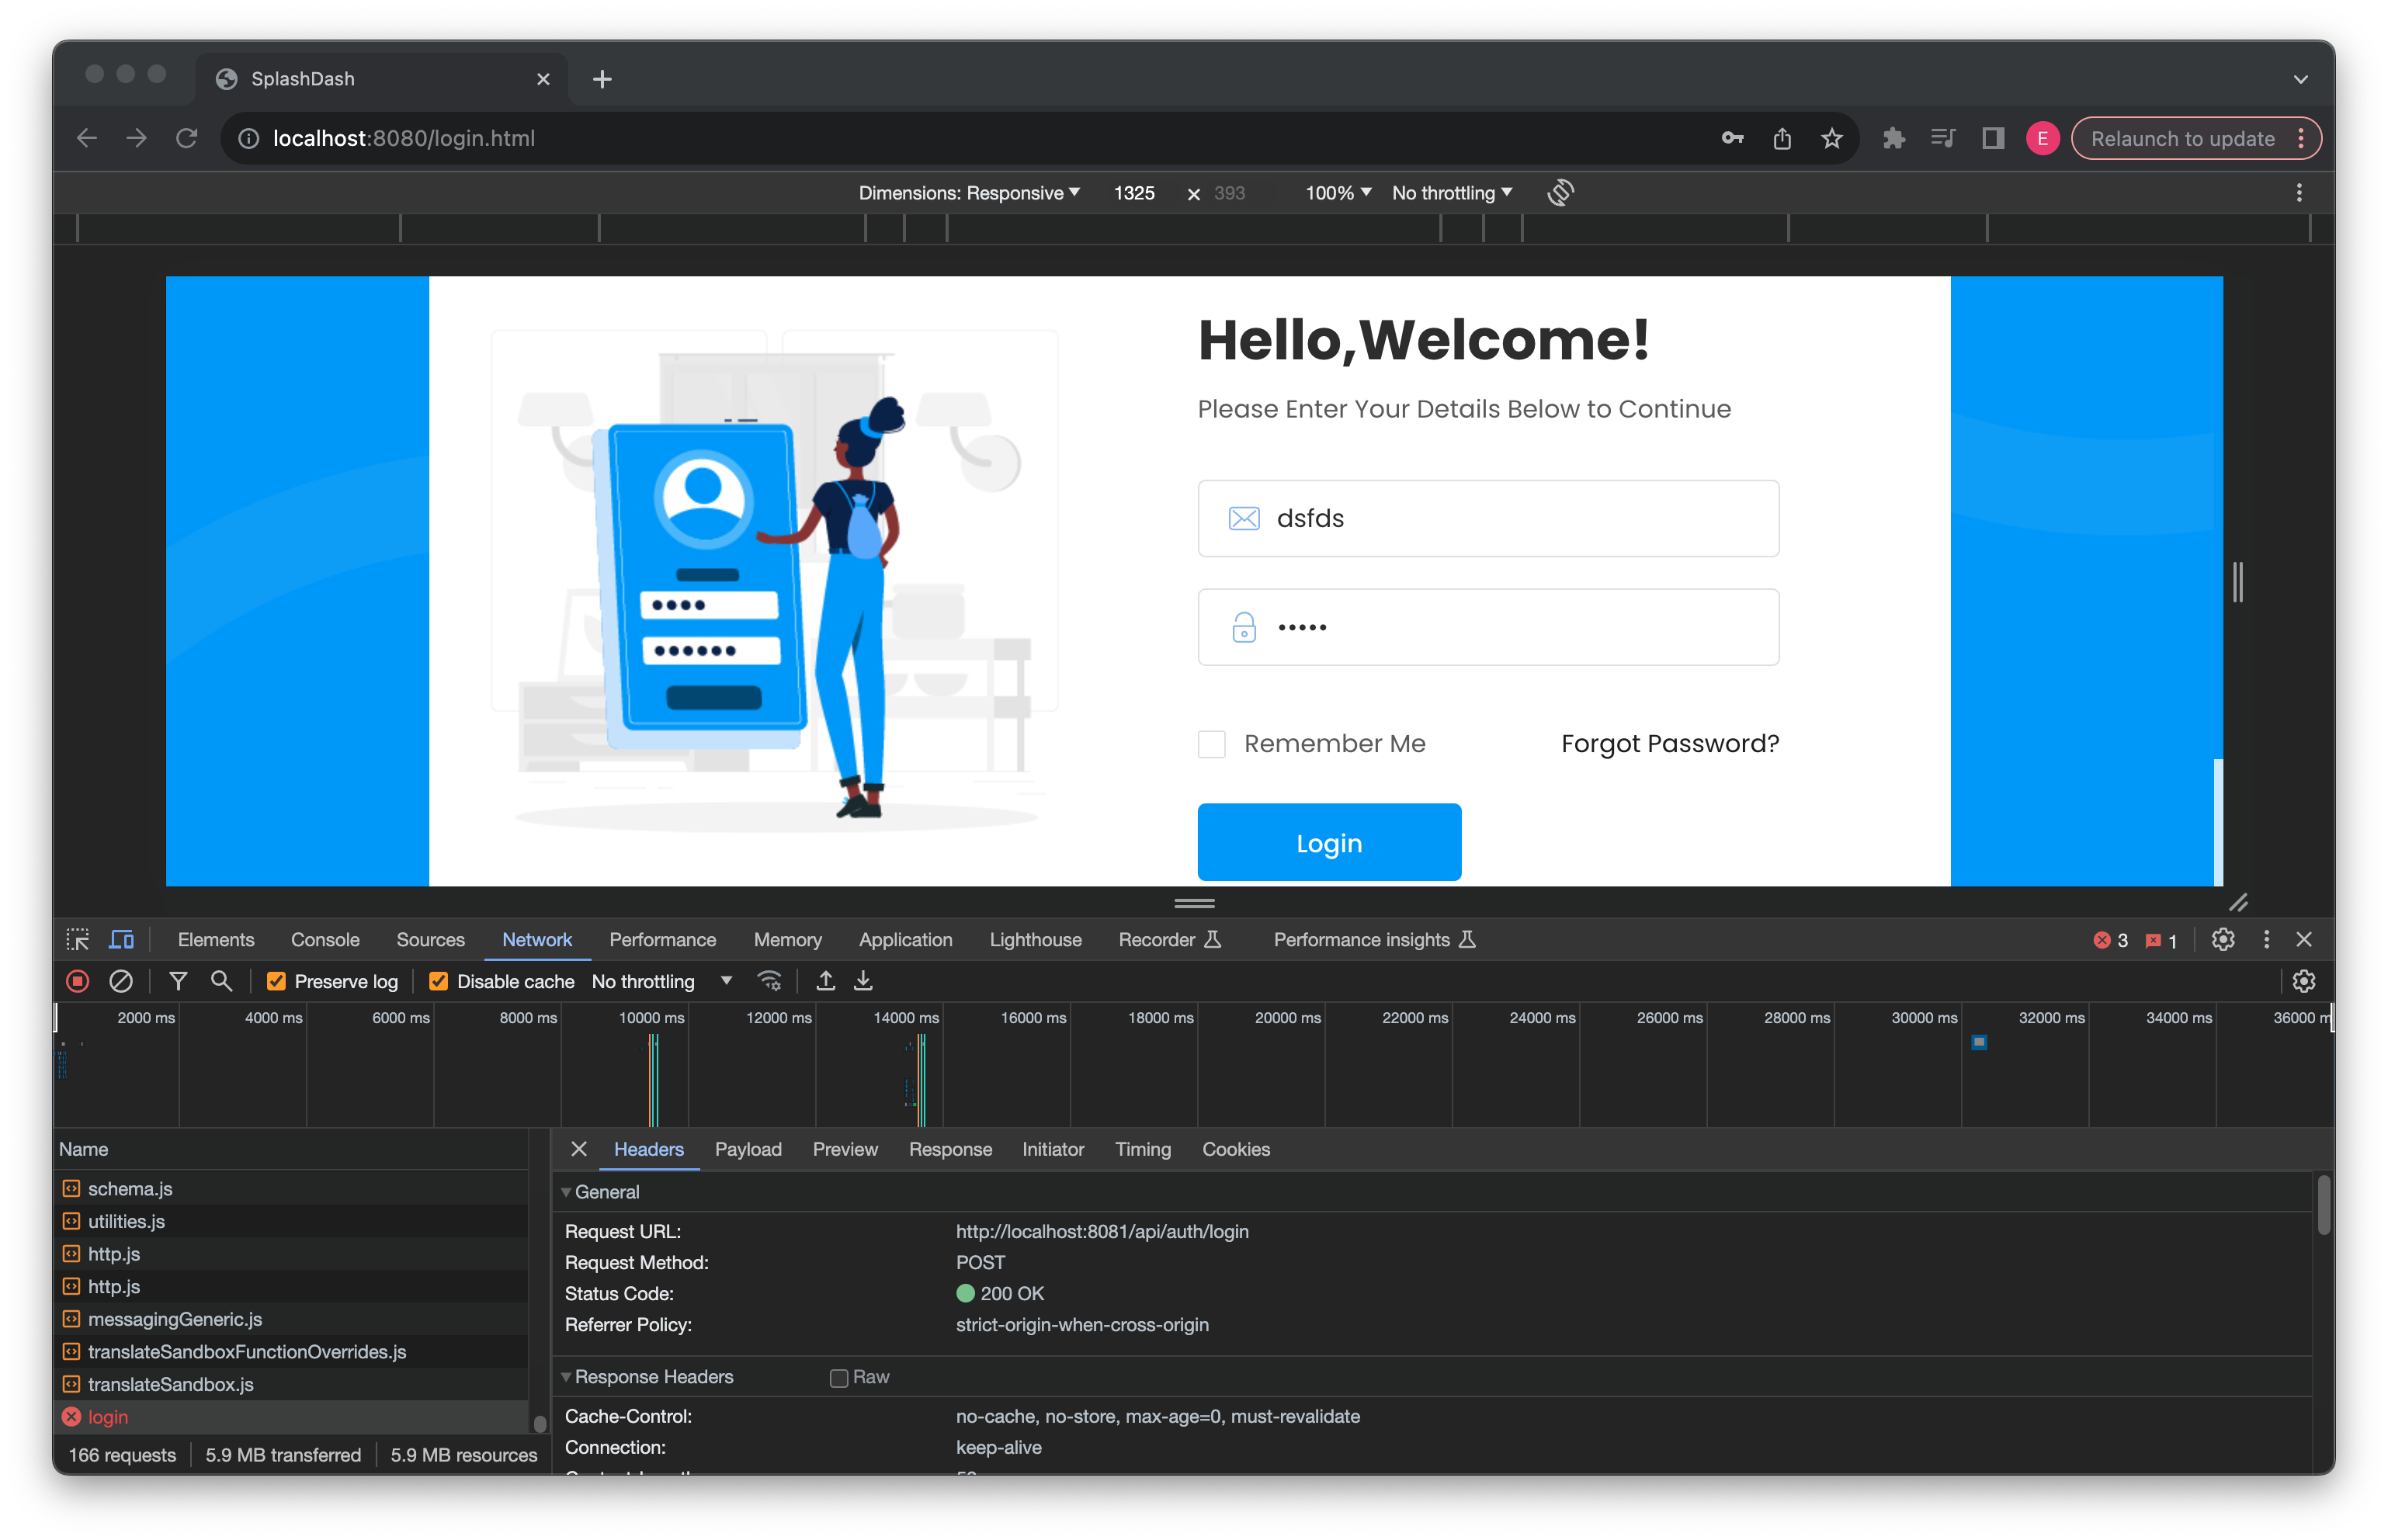Toggle the Preserve log checkbox
2388x1540 pixels.
277,981
